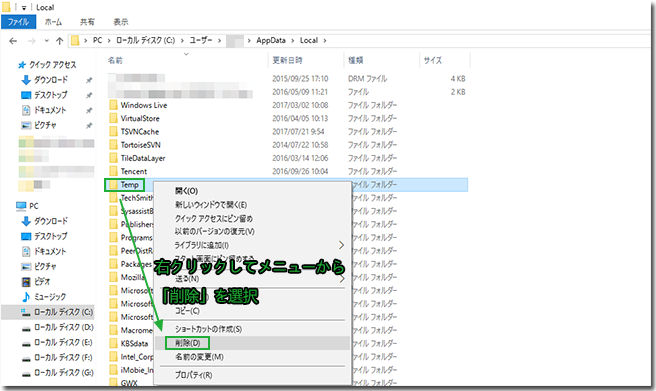This screenshot has height=391, width=656.
Task: Go forward with the right arrow button
Action: pos(32,41)
